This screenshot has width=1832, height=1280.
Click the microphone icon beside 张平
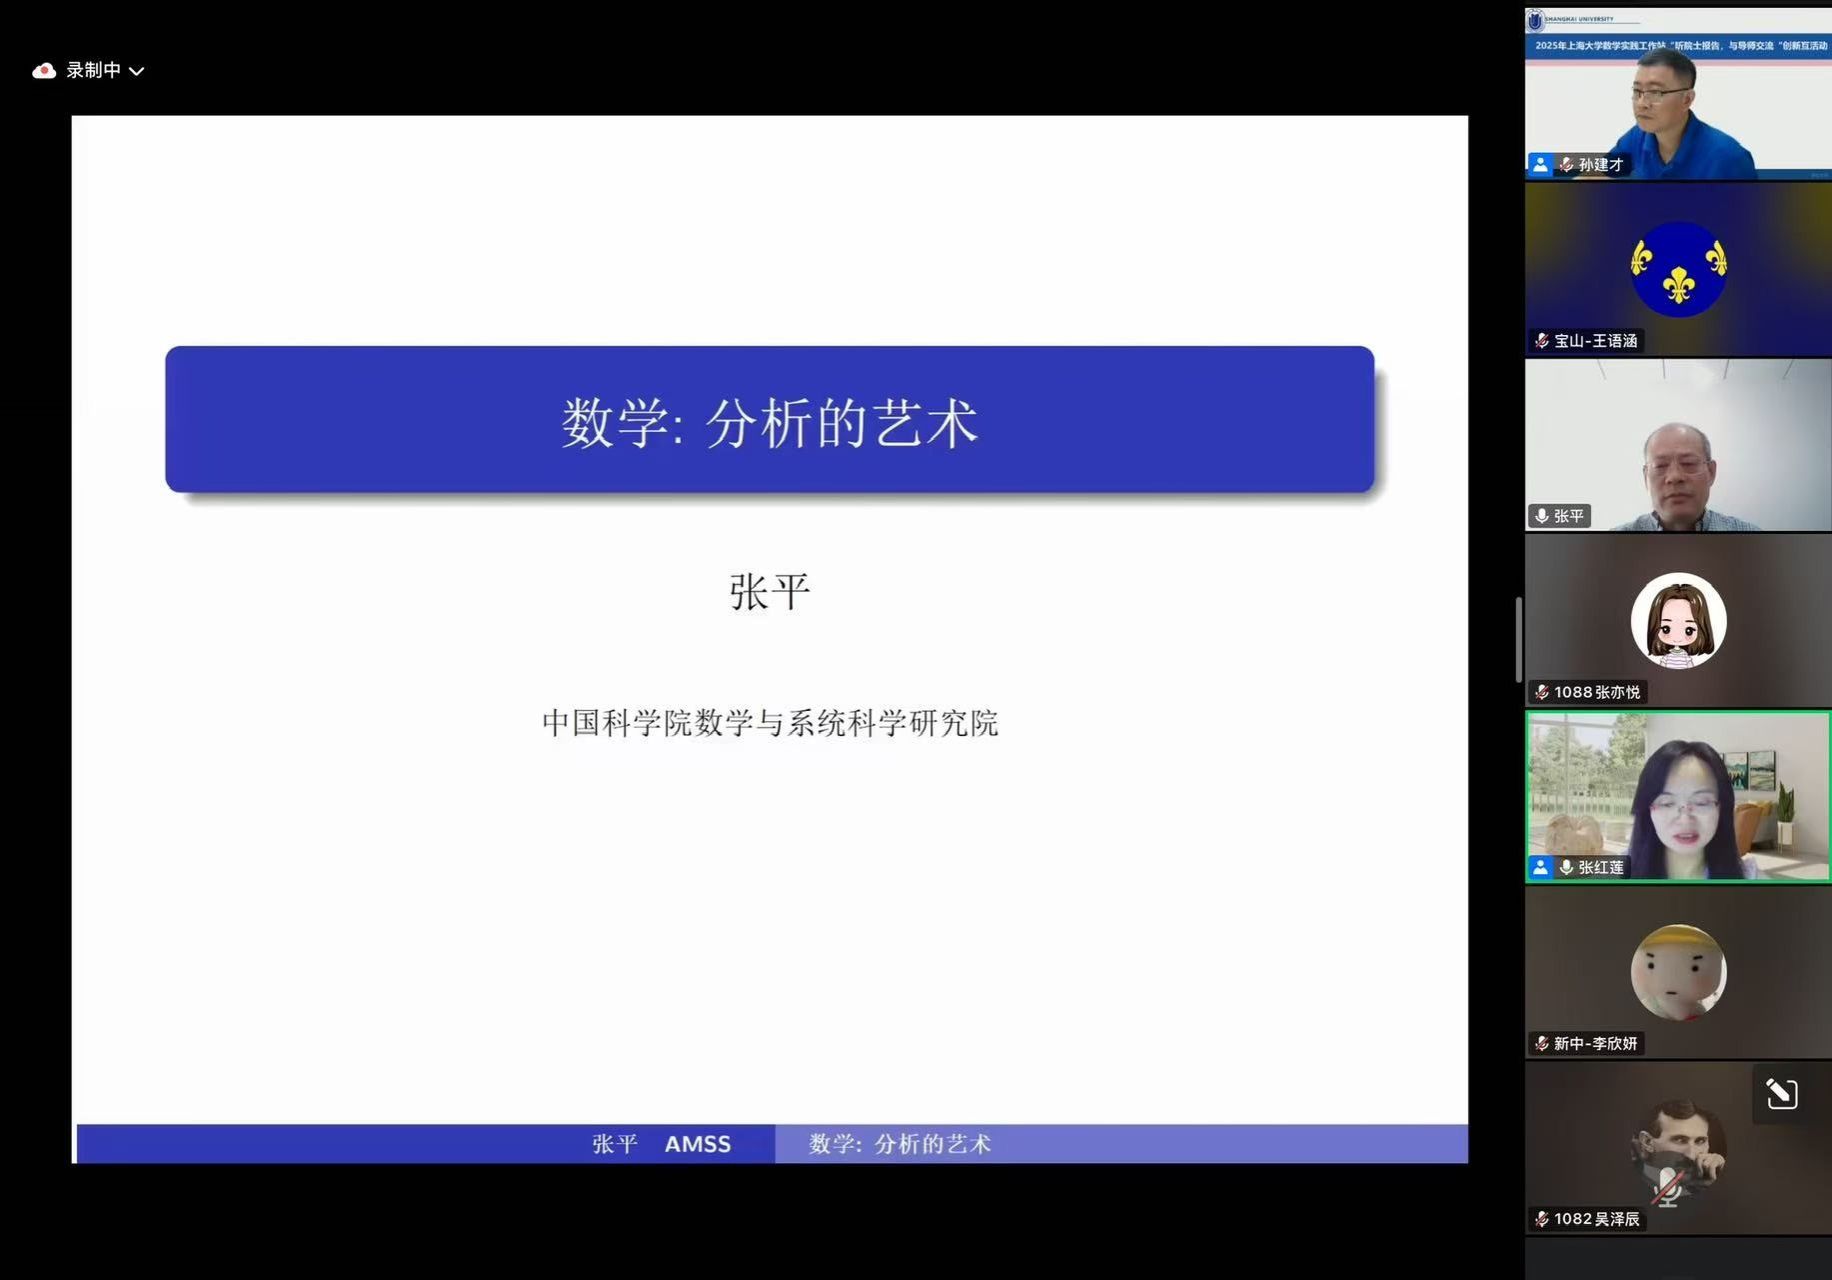pos(1541,516)
